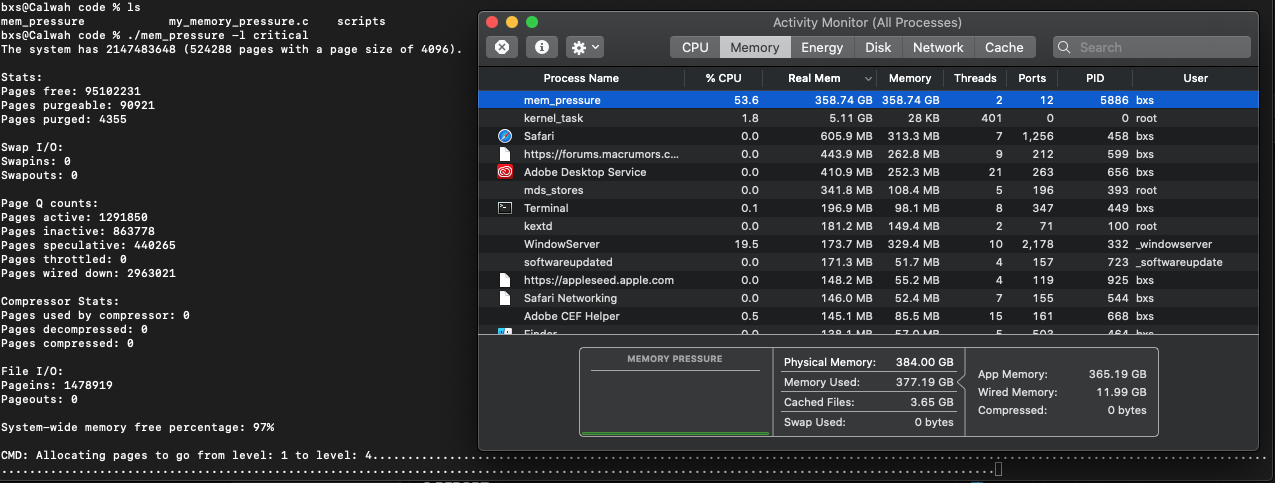
Task: Click the Memory Pressure graph
Action: click(x=675, y=393)
